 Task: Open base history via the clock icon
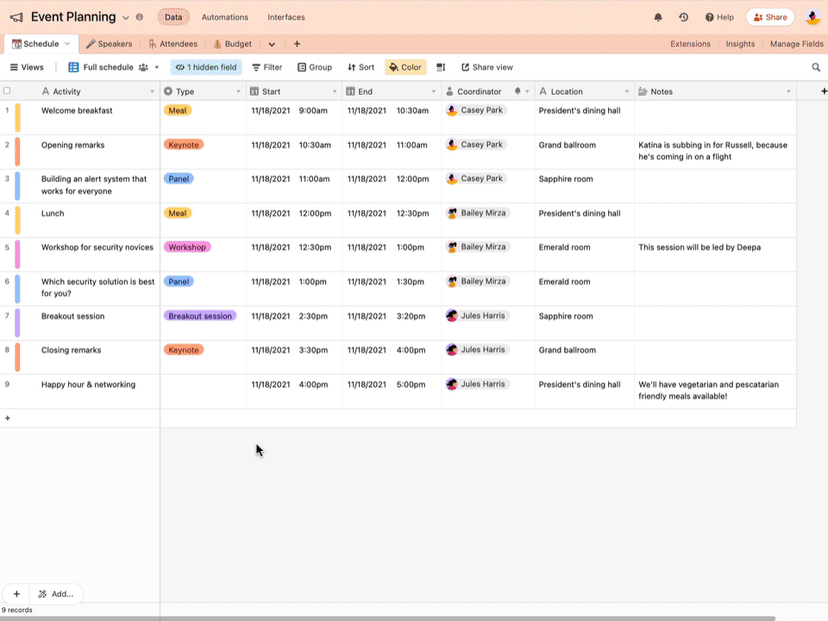click(684, 17)
